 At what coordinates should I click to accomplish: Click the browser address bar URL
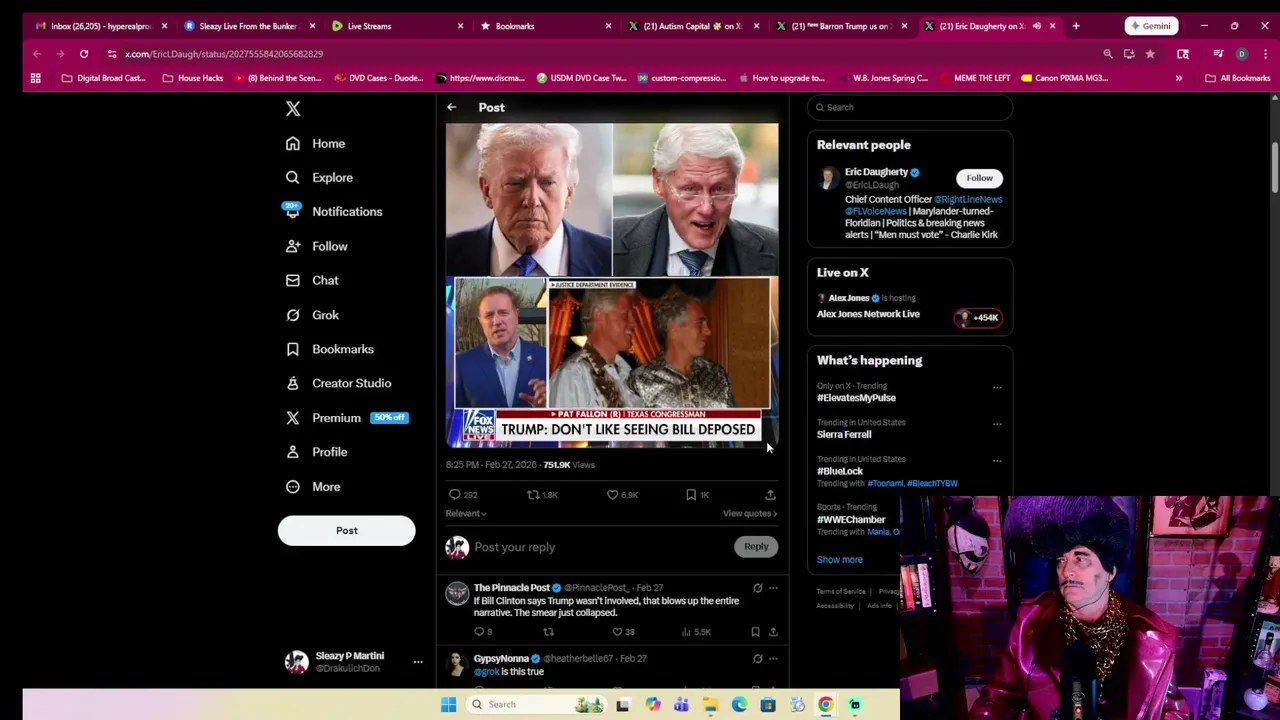click(x=223, y=54)
